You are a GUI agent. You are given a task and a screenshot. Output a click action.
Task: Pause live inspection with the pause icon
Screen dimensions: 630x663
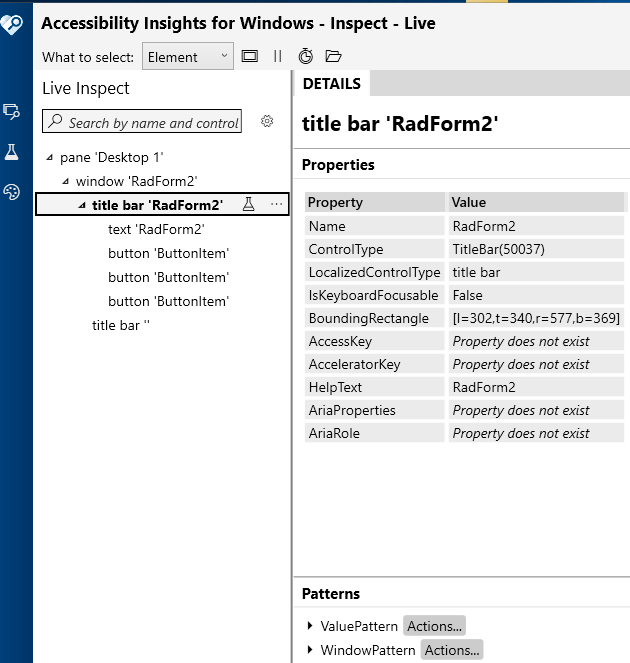coord(277,56)
